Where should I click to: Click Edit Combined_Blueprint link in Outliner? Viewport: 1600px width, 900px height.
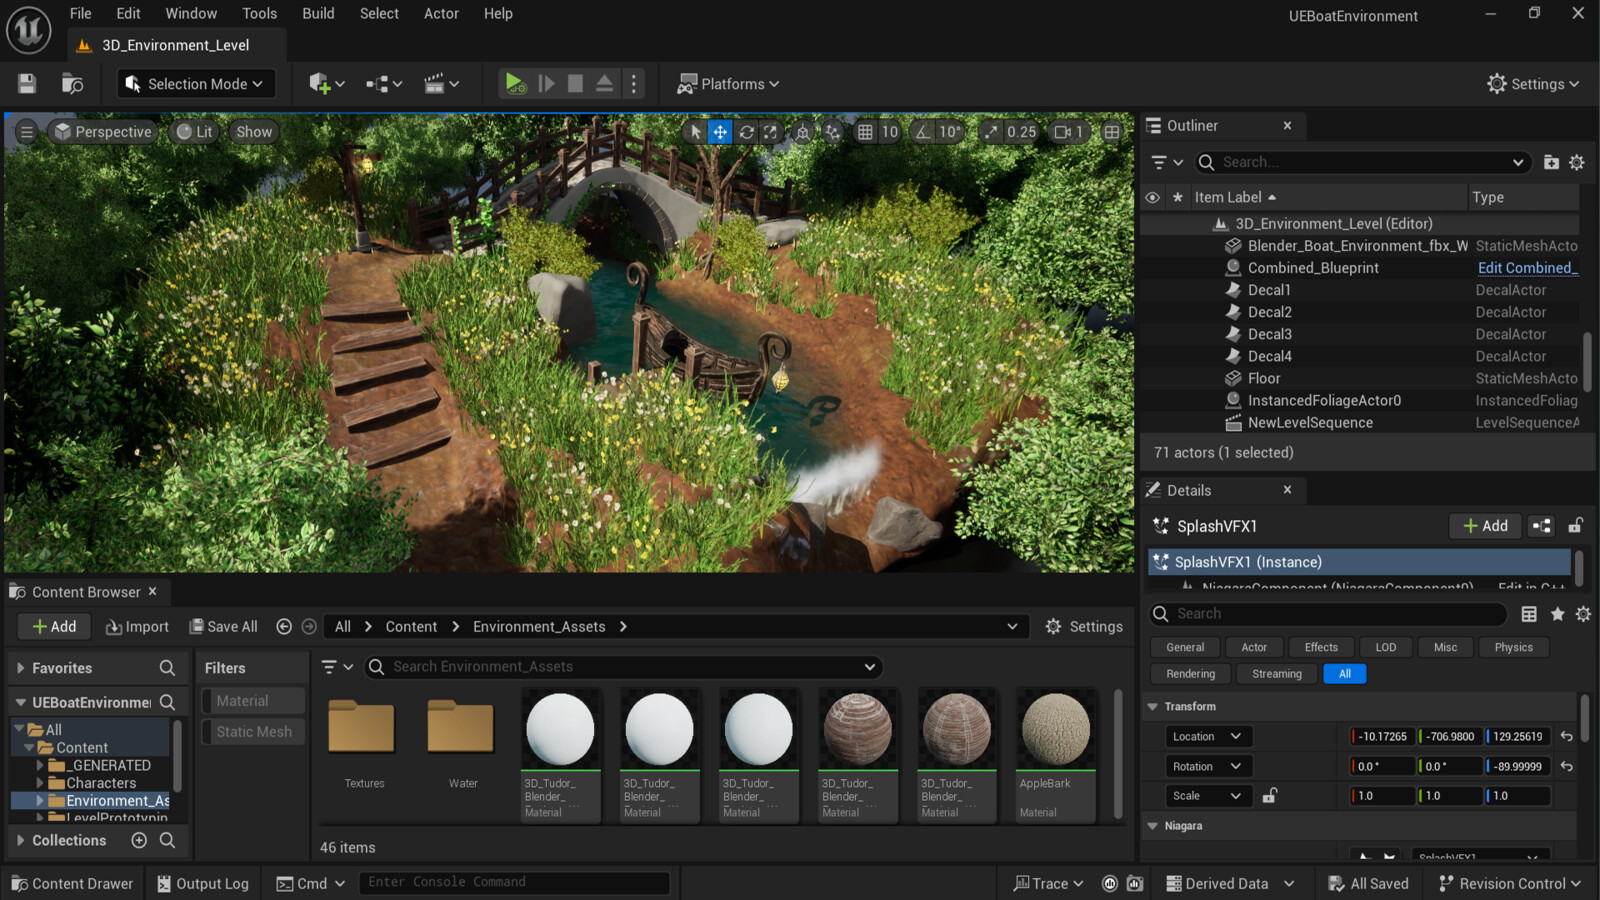click(1527, 267)
